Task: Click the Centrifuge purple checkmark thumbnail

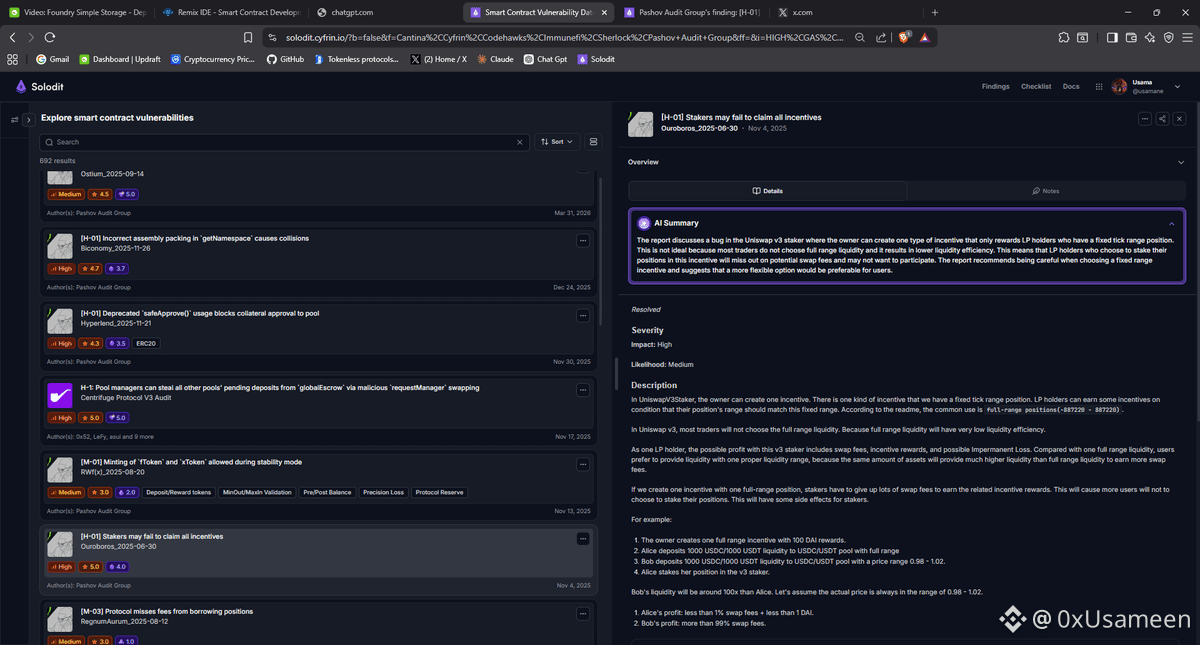Action: (60, 396)
